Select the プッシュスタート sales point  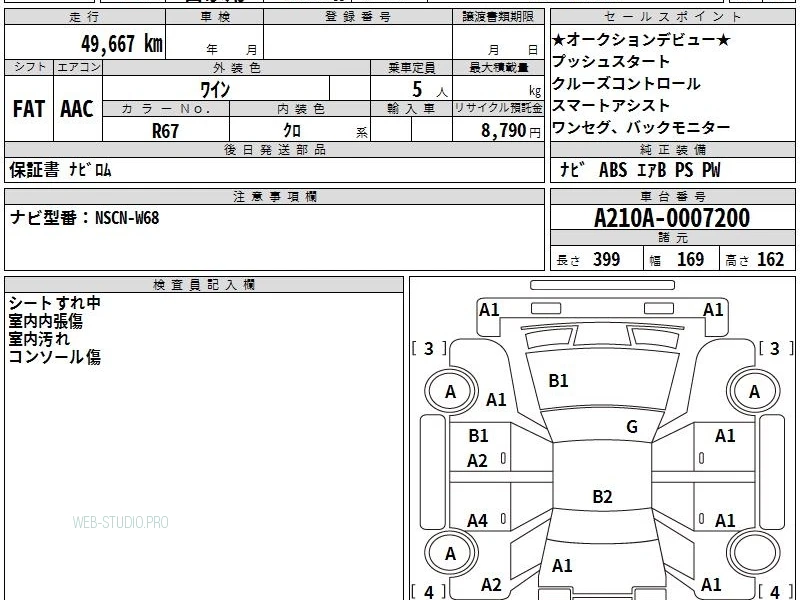pos(611,61)
